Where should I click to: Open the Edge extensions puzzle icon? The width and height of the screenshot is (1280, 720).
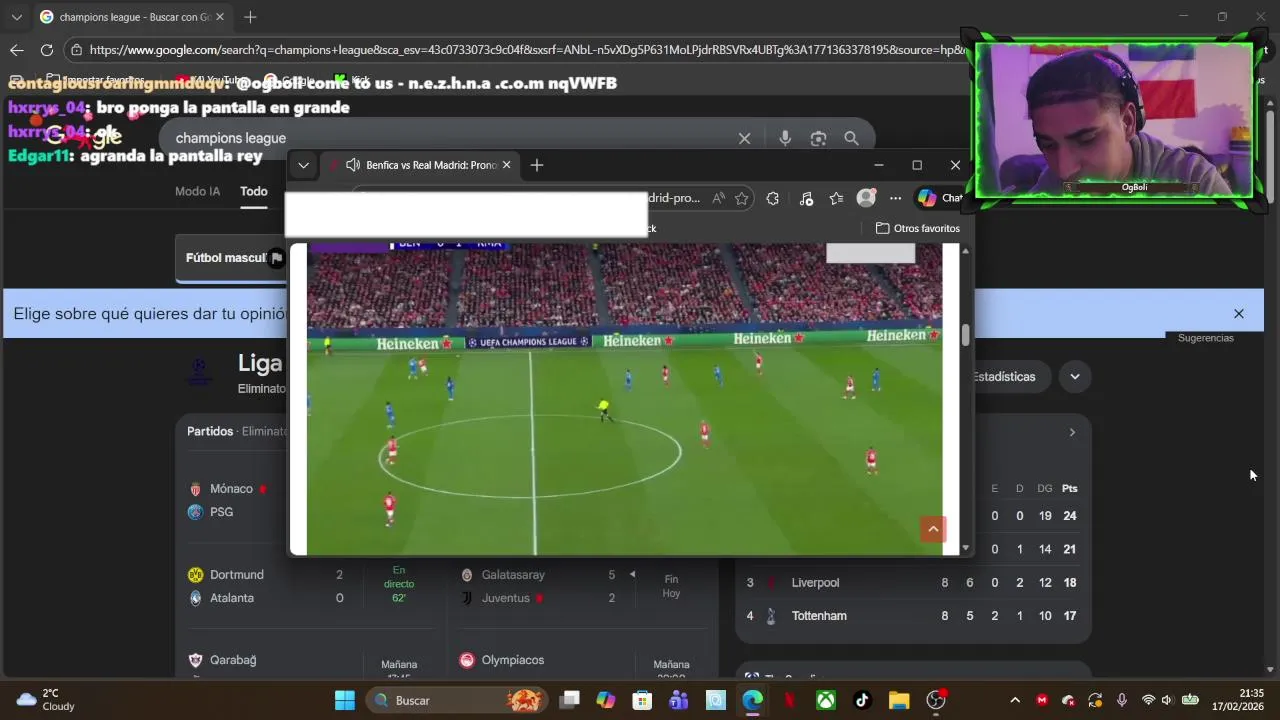[772, 198]
